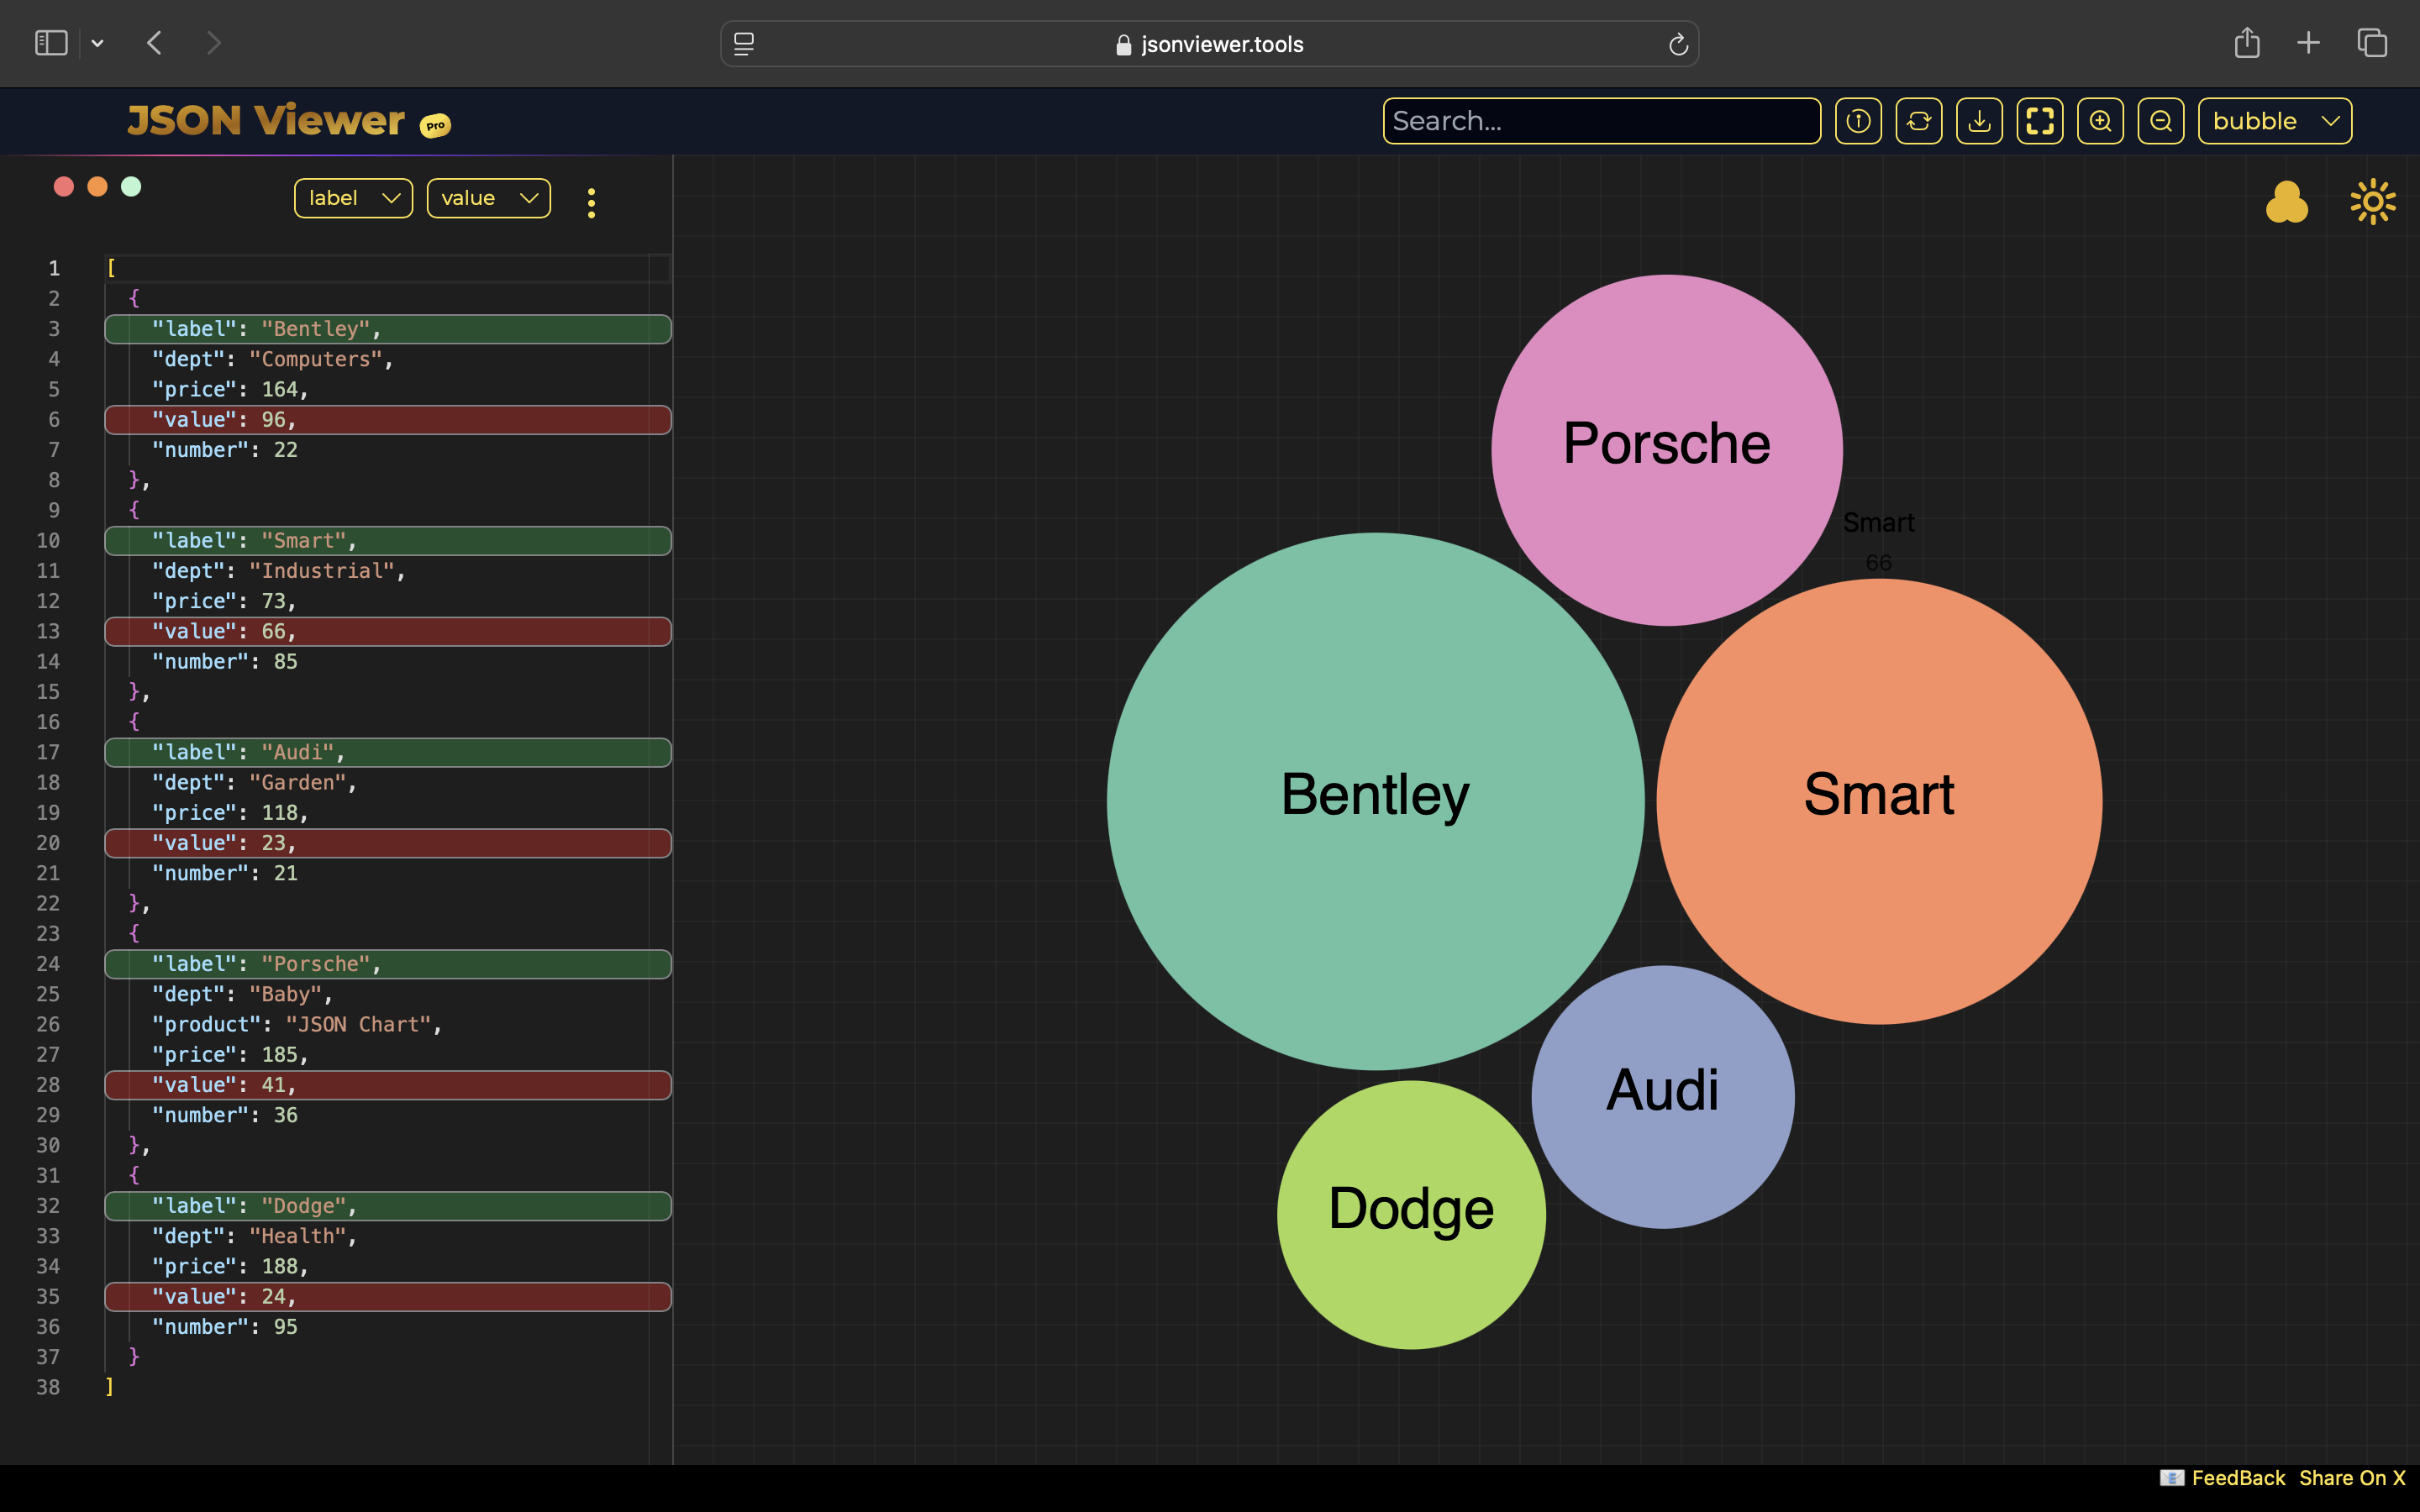
Task: Click the Share On X link
Action: 2351,1478
